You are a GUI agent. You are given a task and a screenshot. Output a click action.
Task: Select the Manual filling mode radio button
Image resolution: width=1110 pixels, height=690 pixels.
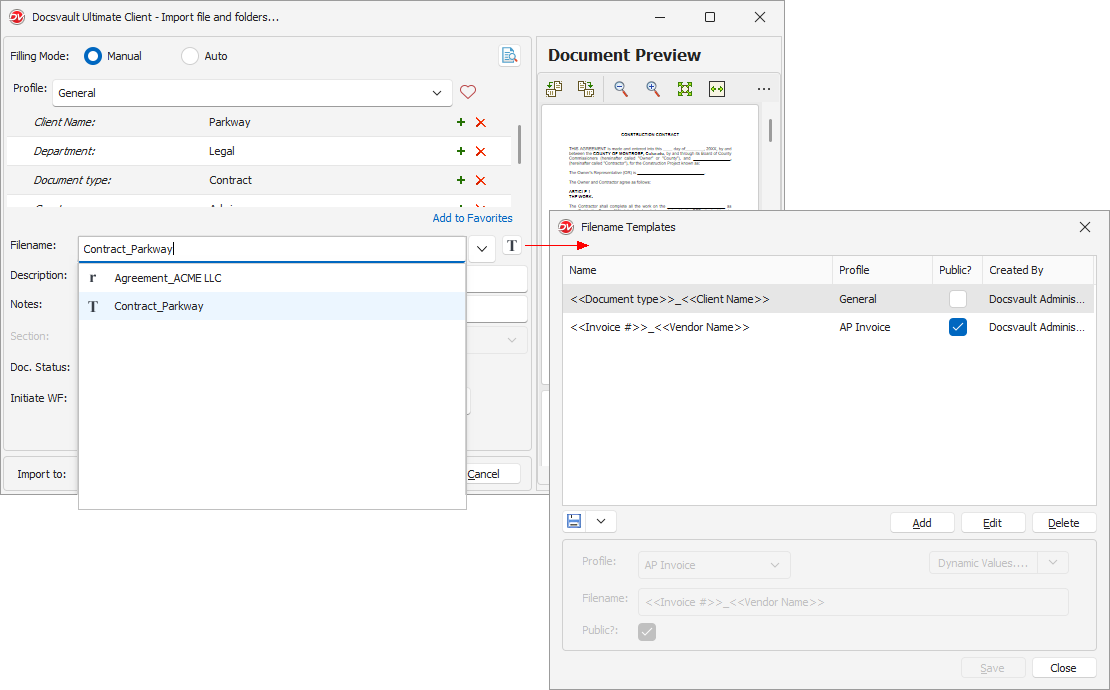point(93,56)
